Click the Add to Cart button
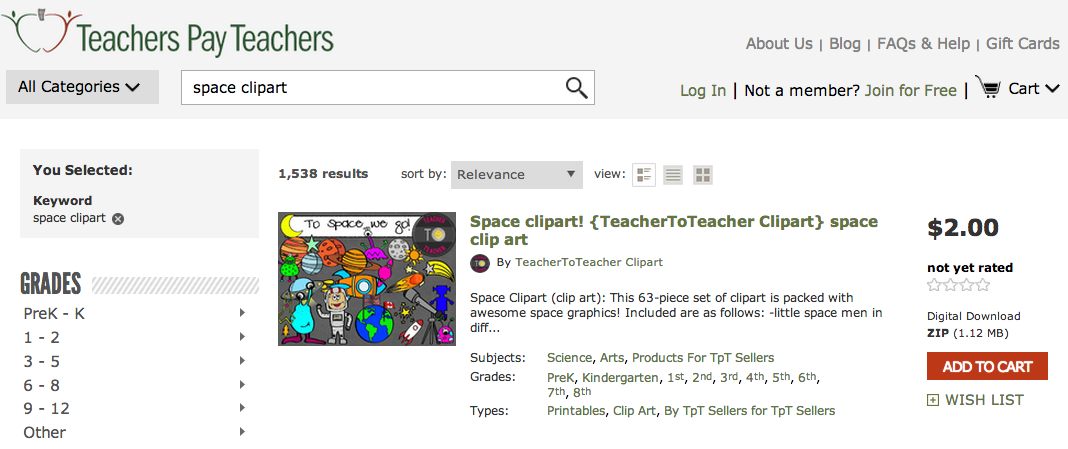Screen dimensions: 1068x449 tap(987, 367)
